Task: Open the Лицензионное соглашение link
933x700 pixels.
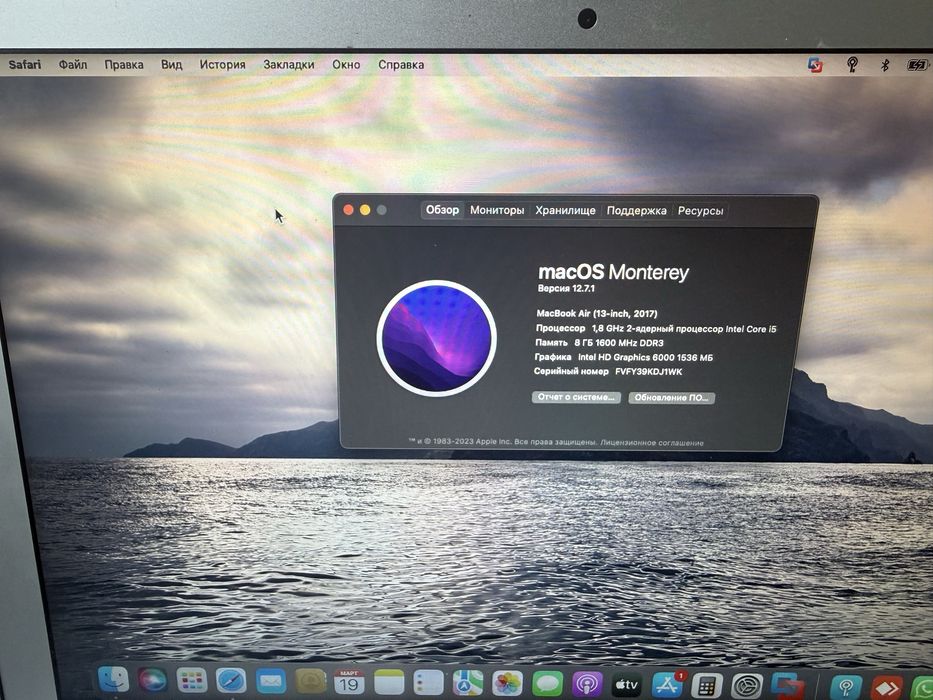Action: [652, 443]
